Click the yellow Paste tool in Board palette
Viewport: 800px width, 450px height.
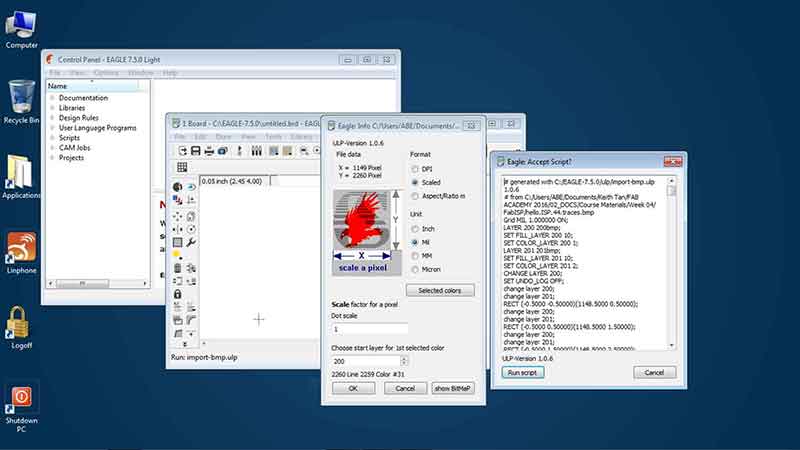pos(177,255)
